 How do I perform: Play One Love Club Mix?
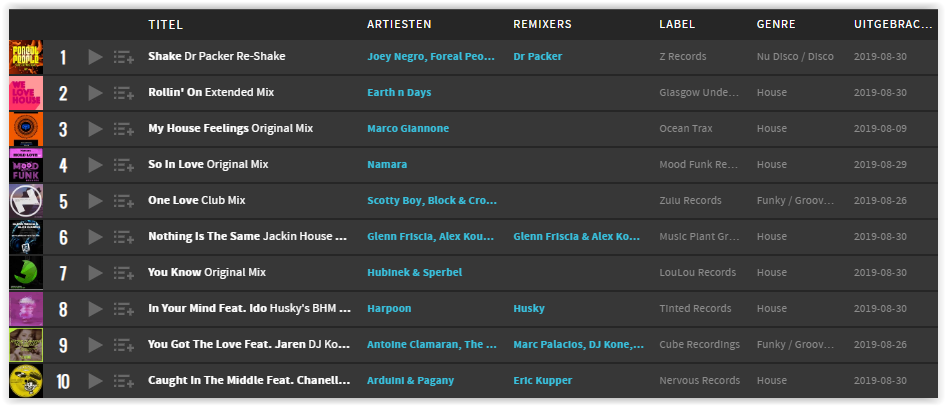pyautogui.click(x=95, y=201)
